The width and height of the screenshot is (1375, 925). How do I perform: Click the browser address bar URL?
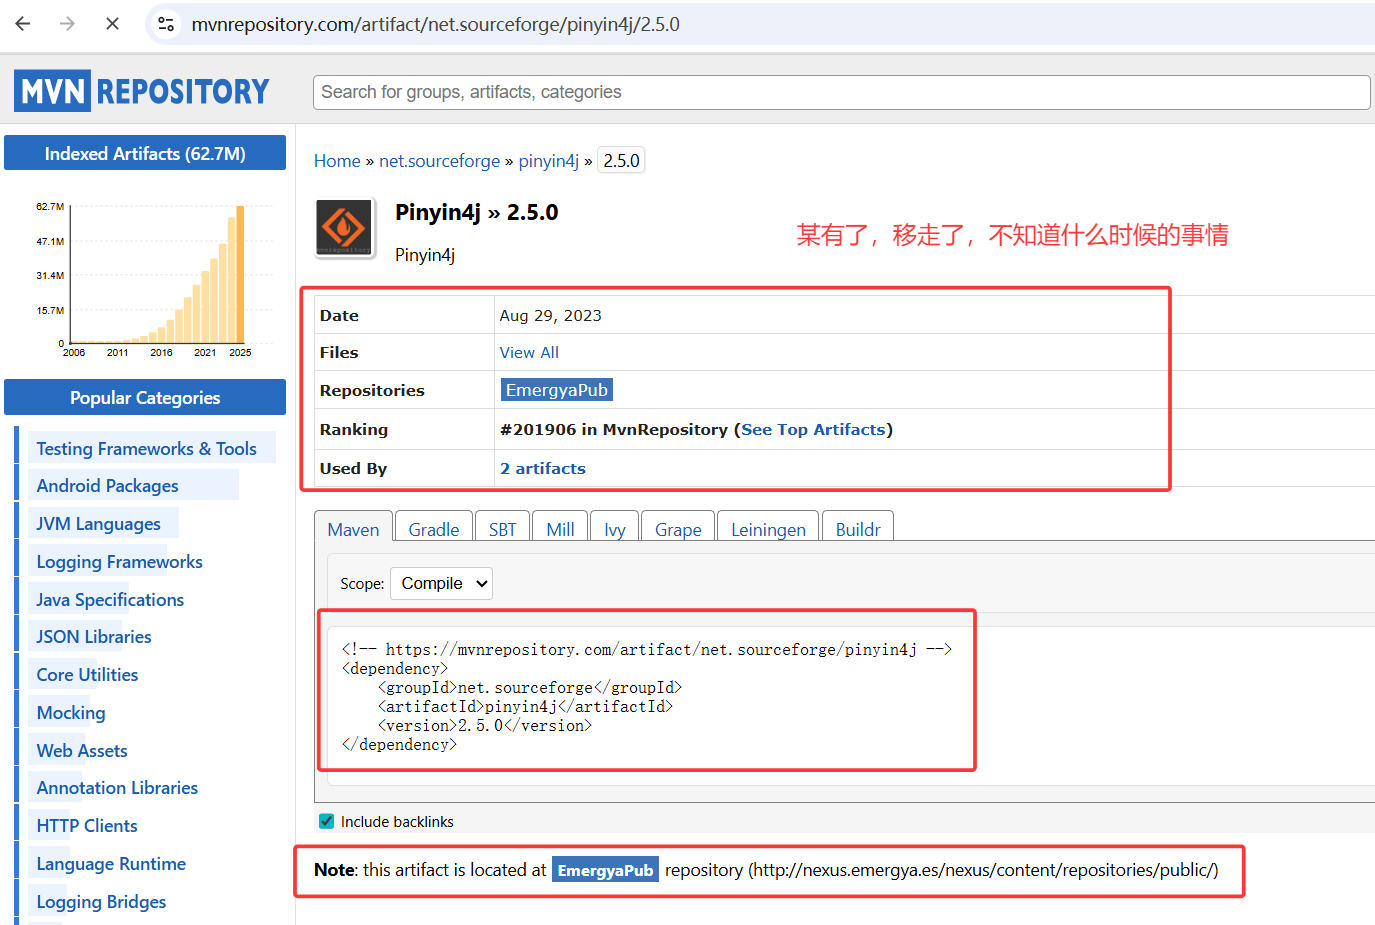(436, 24)
